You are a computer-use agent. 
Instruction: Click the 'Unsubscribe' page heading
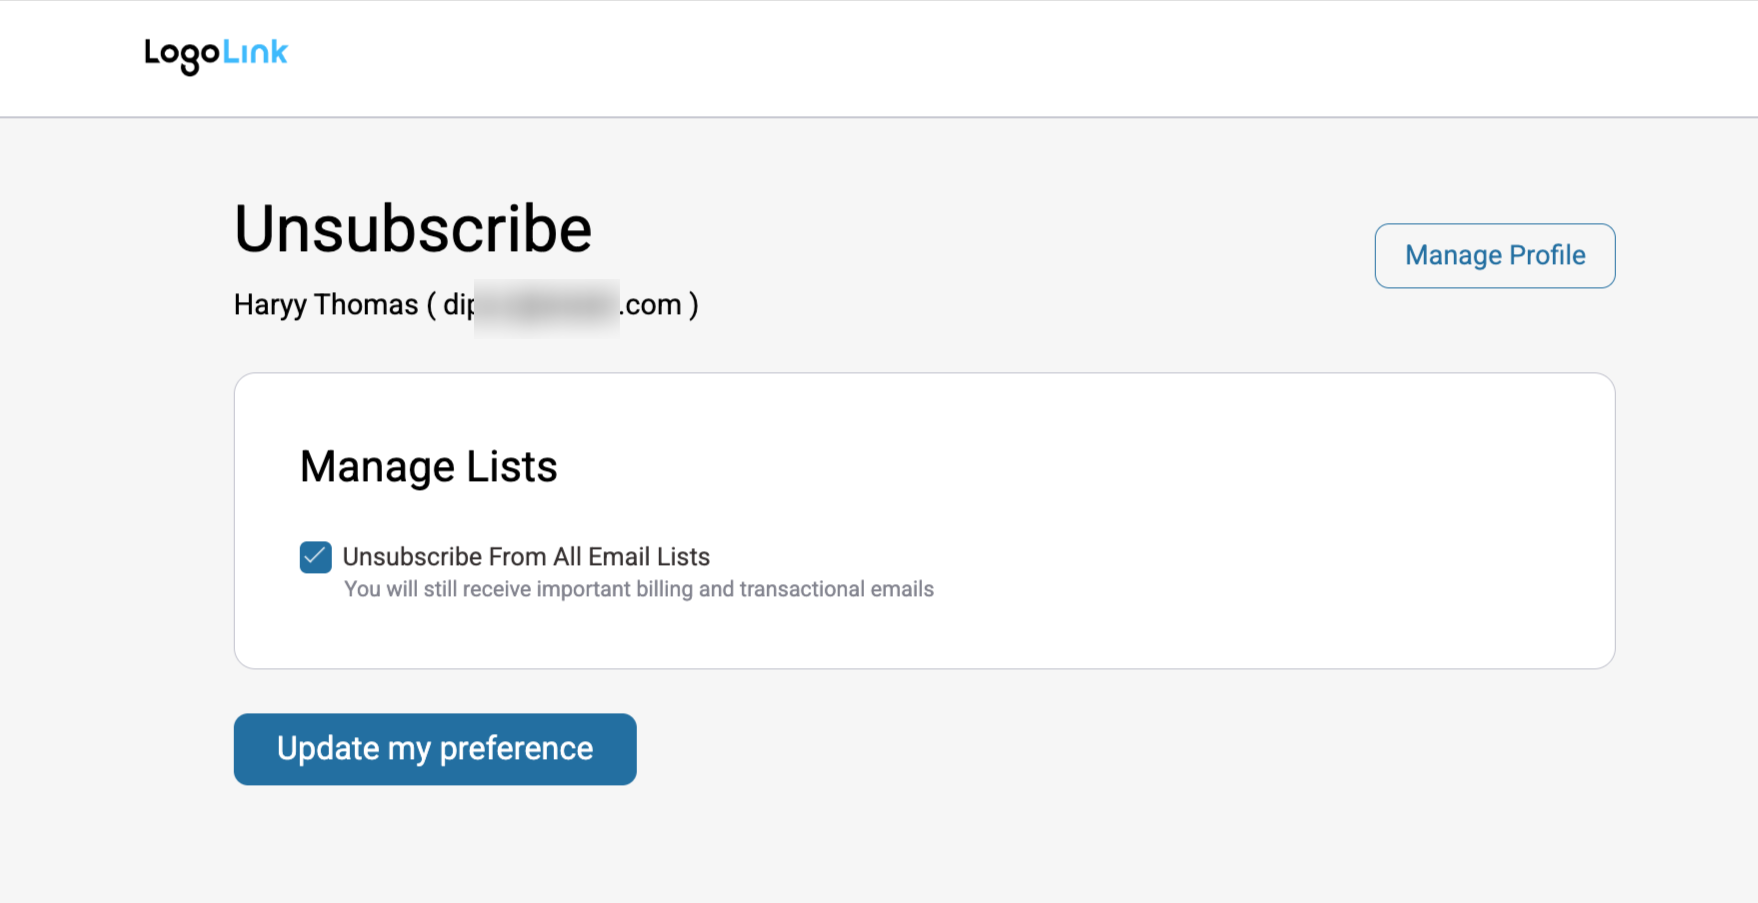coord(412,228)
